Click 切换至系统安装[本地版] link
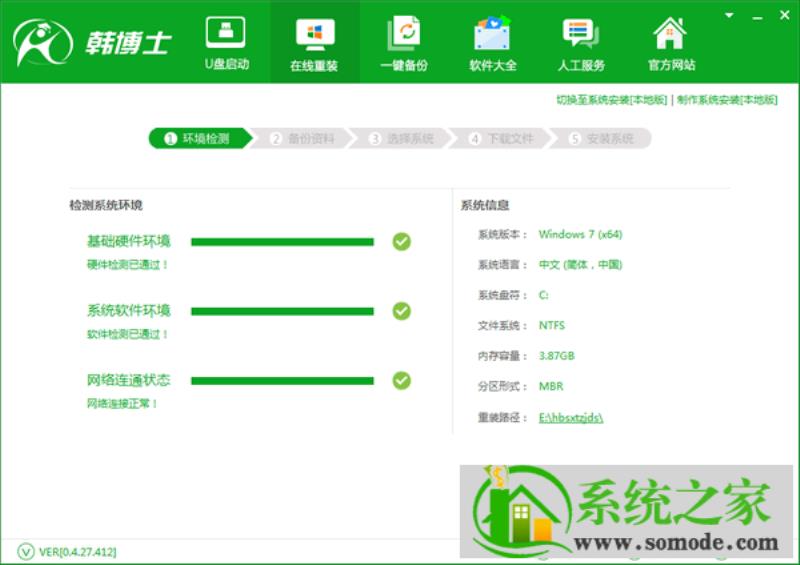Image resolution: width=800 pixels, height=565 pixels. tap(611, 100)
